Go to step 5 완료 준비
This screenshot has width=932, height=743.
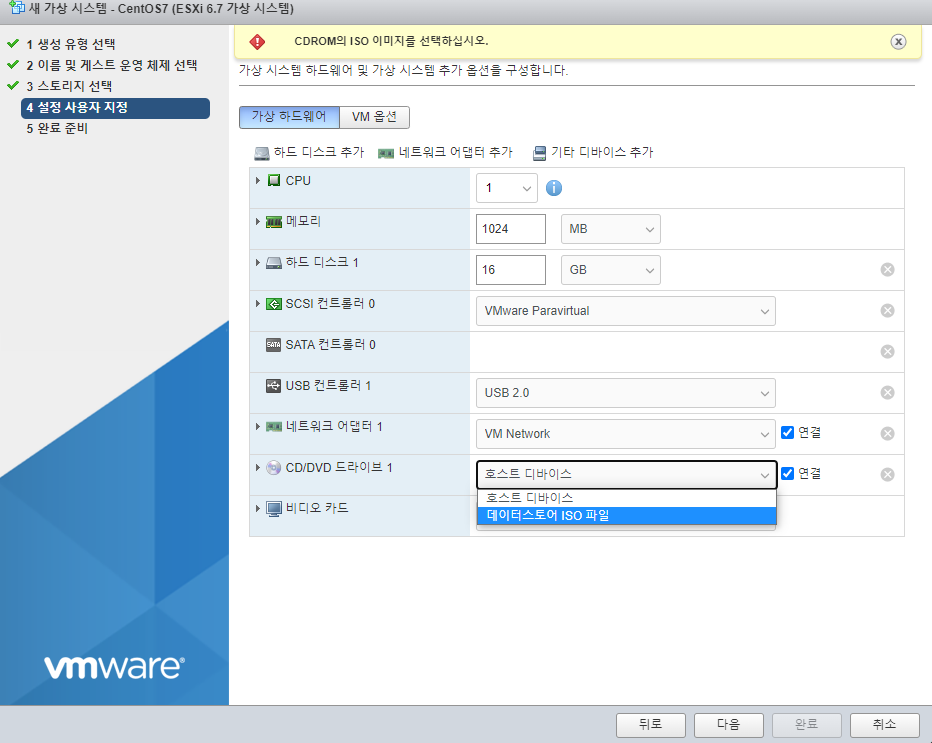pos(57,128)
